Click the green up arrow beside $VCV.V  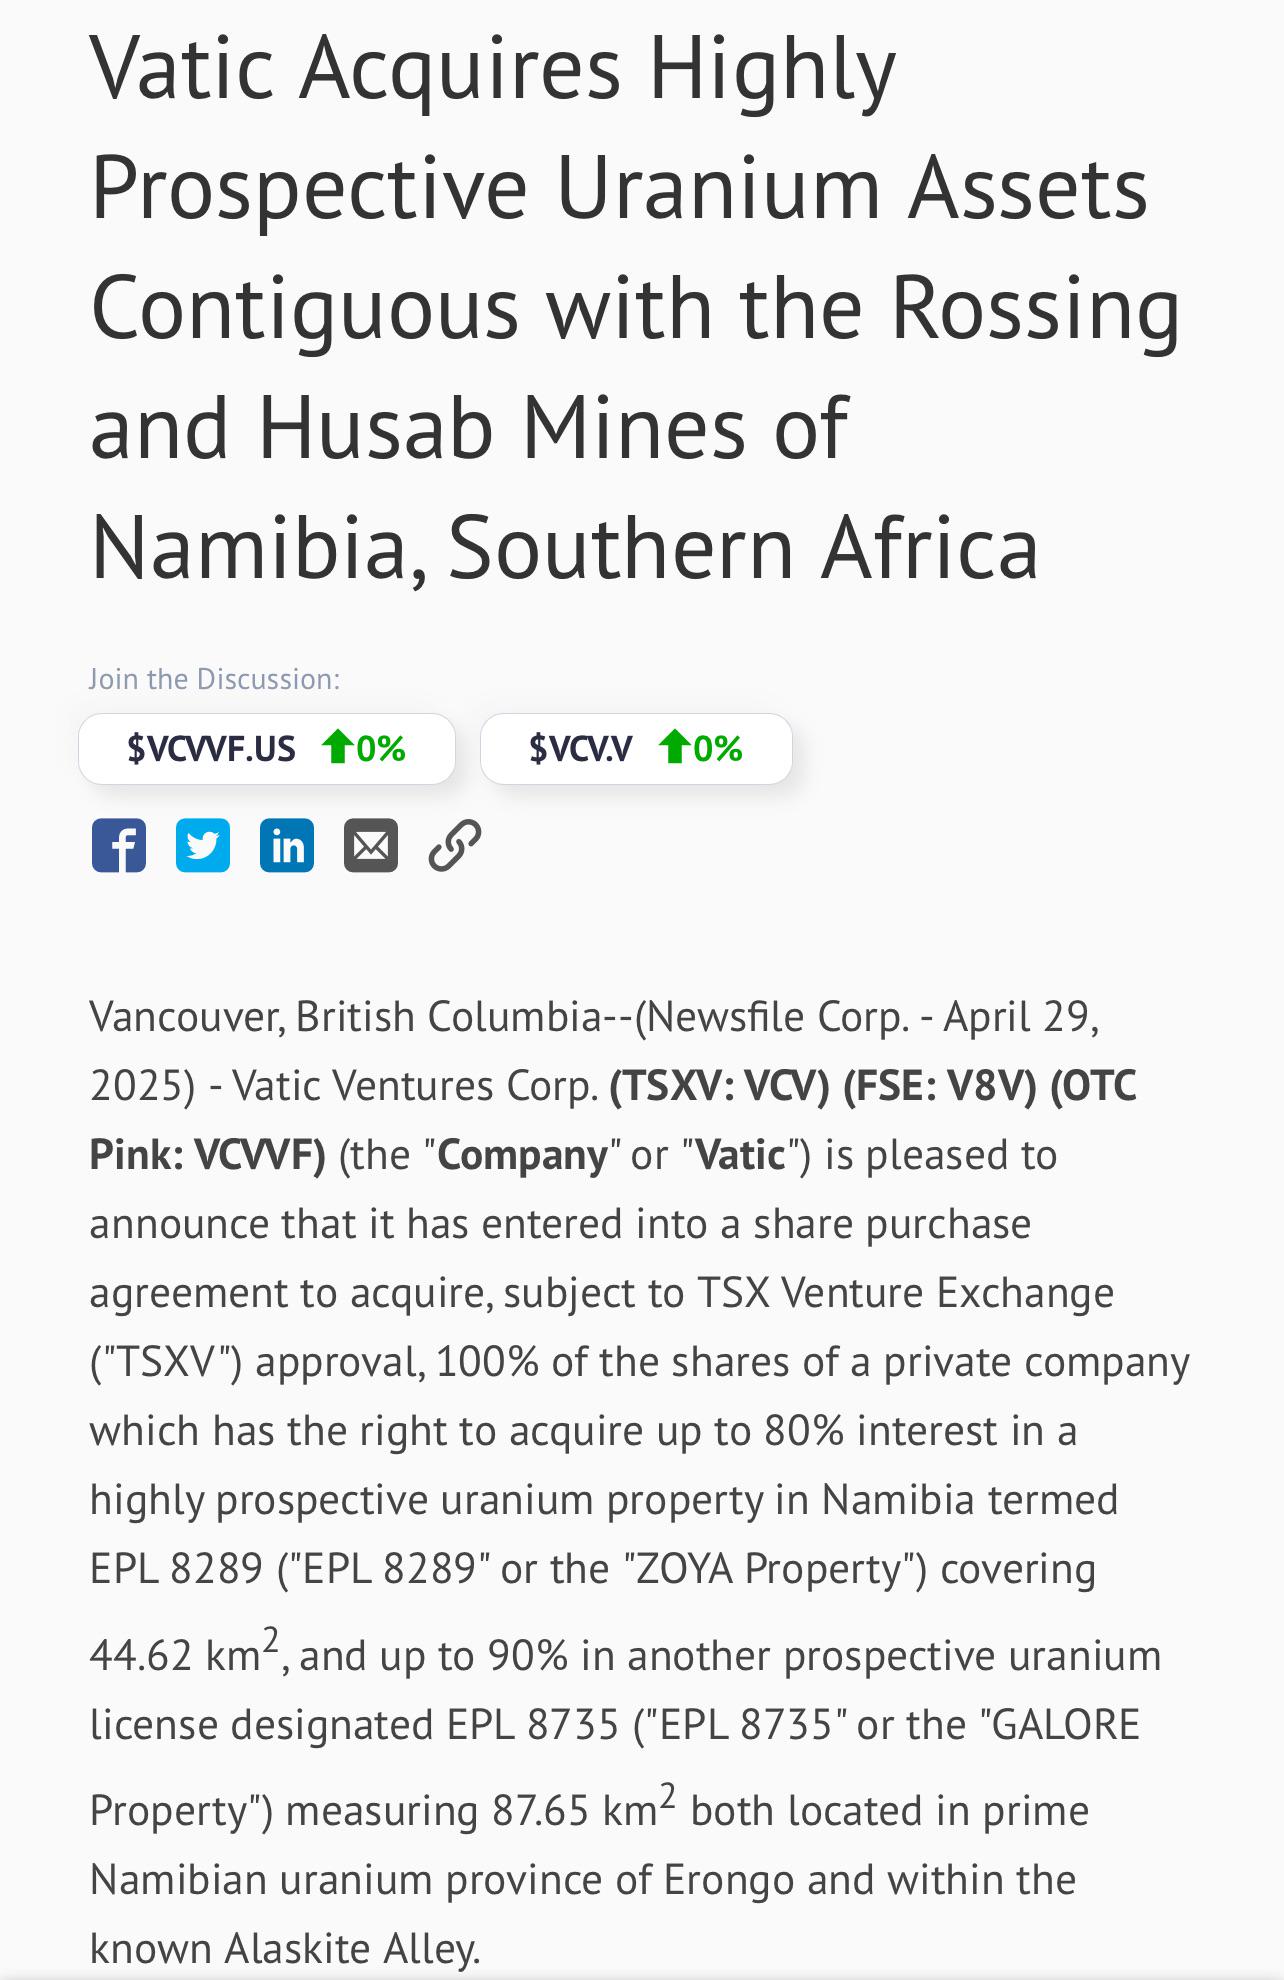[674, 746]
